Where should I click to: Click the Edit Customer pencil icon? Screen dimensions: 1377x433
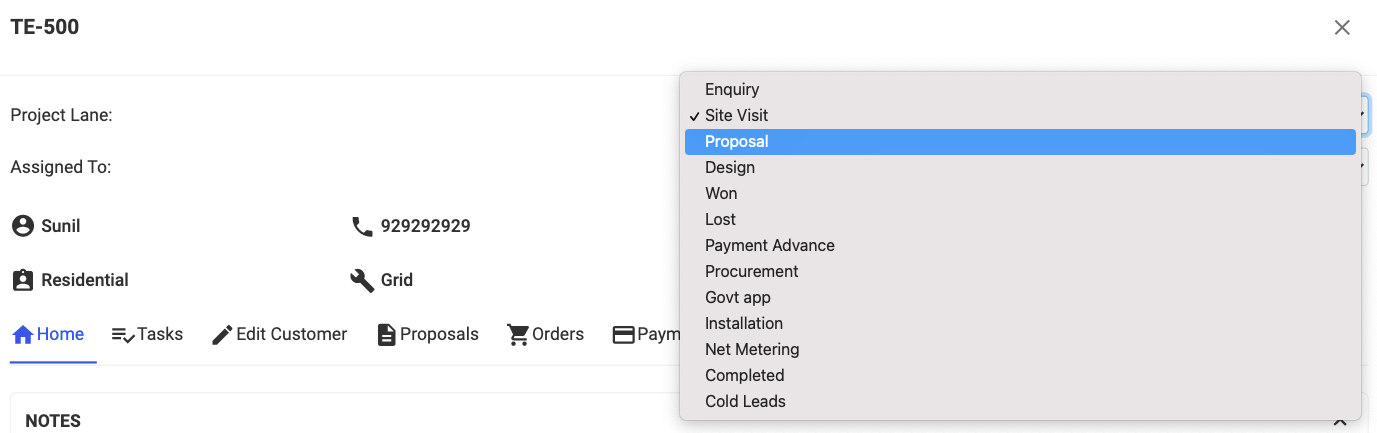222,335
